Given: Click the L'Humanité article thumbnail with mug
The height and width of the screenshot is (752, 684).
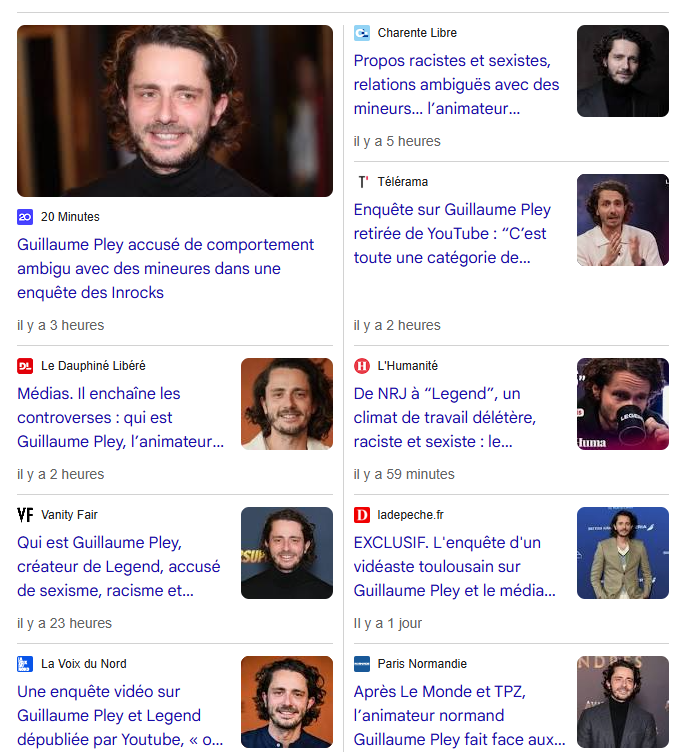Looking at the screenshot, I should pyautogui.click(x=623, y=404).
